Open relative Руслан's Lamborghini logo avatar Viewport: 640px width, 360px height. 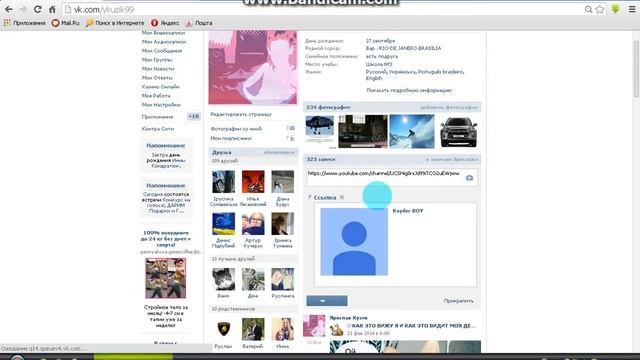[x=224, y=329]
